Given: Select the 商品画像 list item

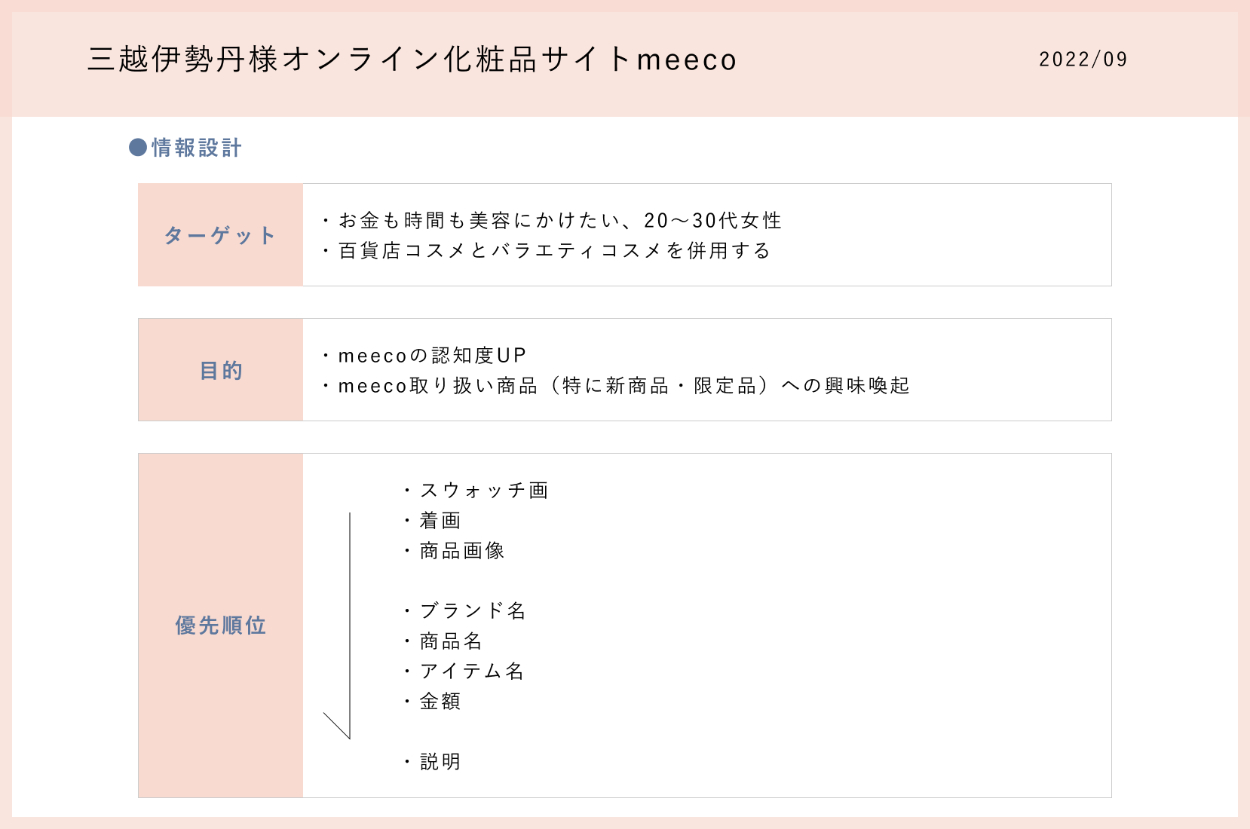Looking at the screenshot, I should tap(454, 551).
